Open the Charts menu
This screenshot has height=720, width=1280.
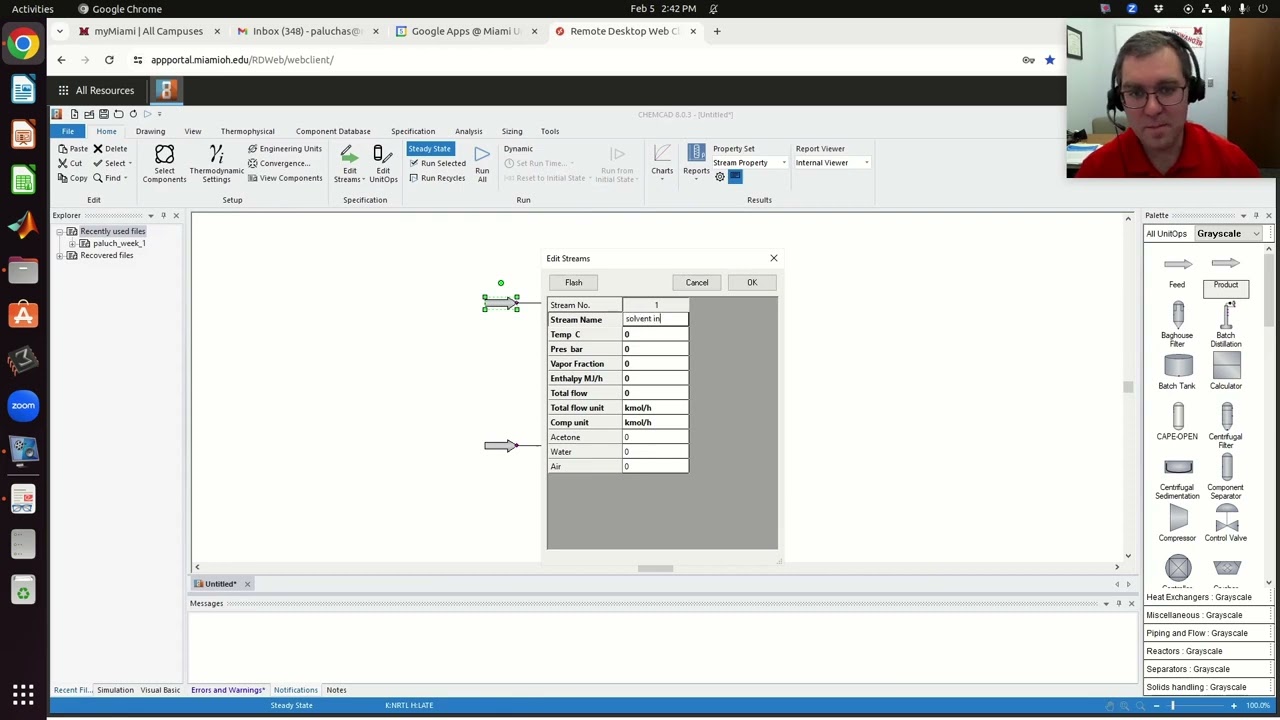pos(662,160)
